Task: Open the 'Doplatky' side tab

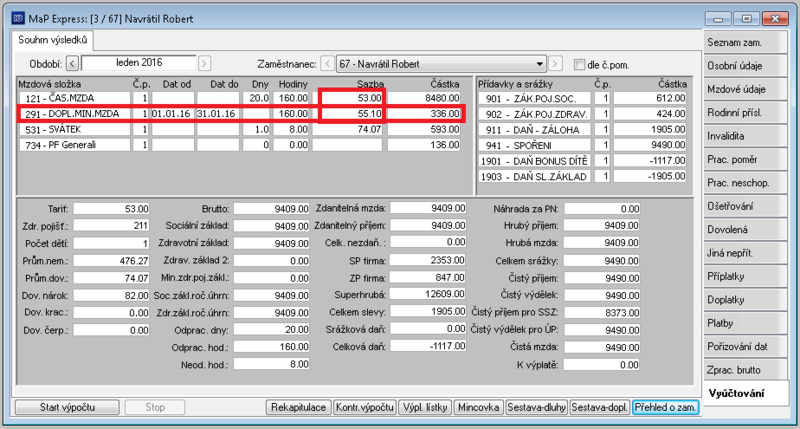Action: (744, 300)
